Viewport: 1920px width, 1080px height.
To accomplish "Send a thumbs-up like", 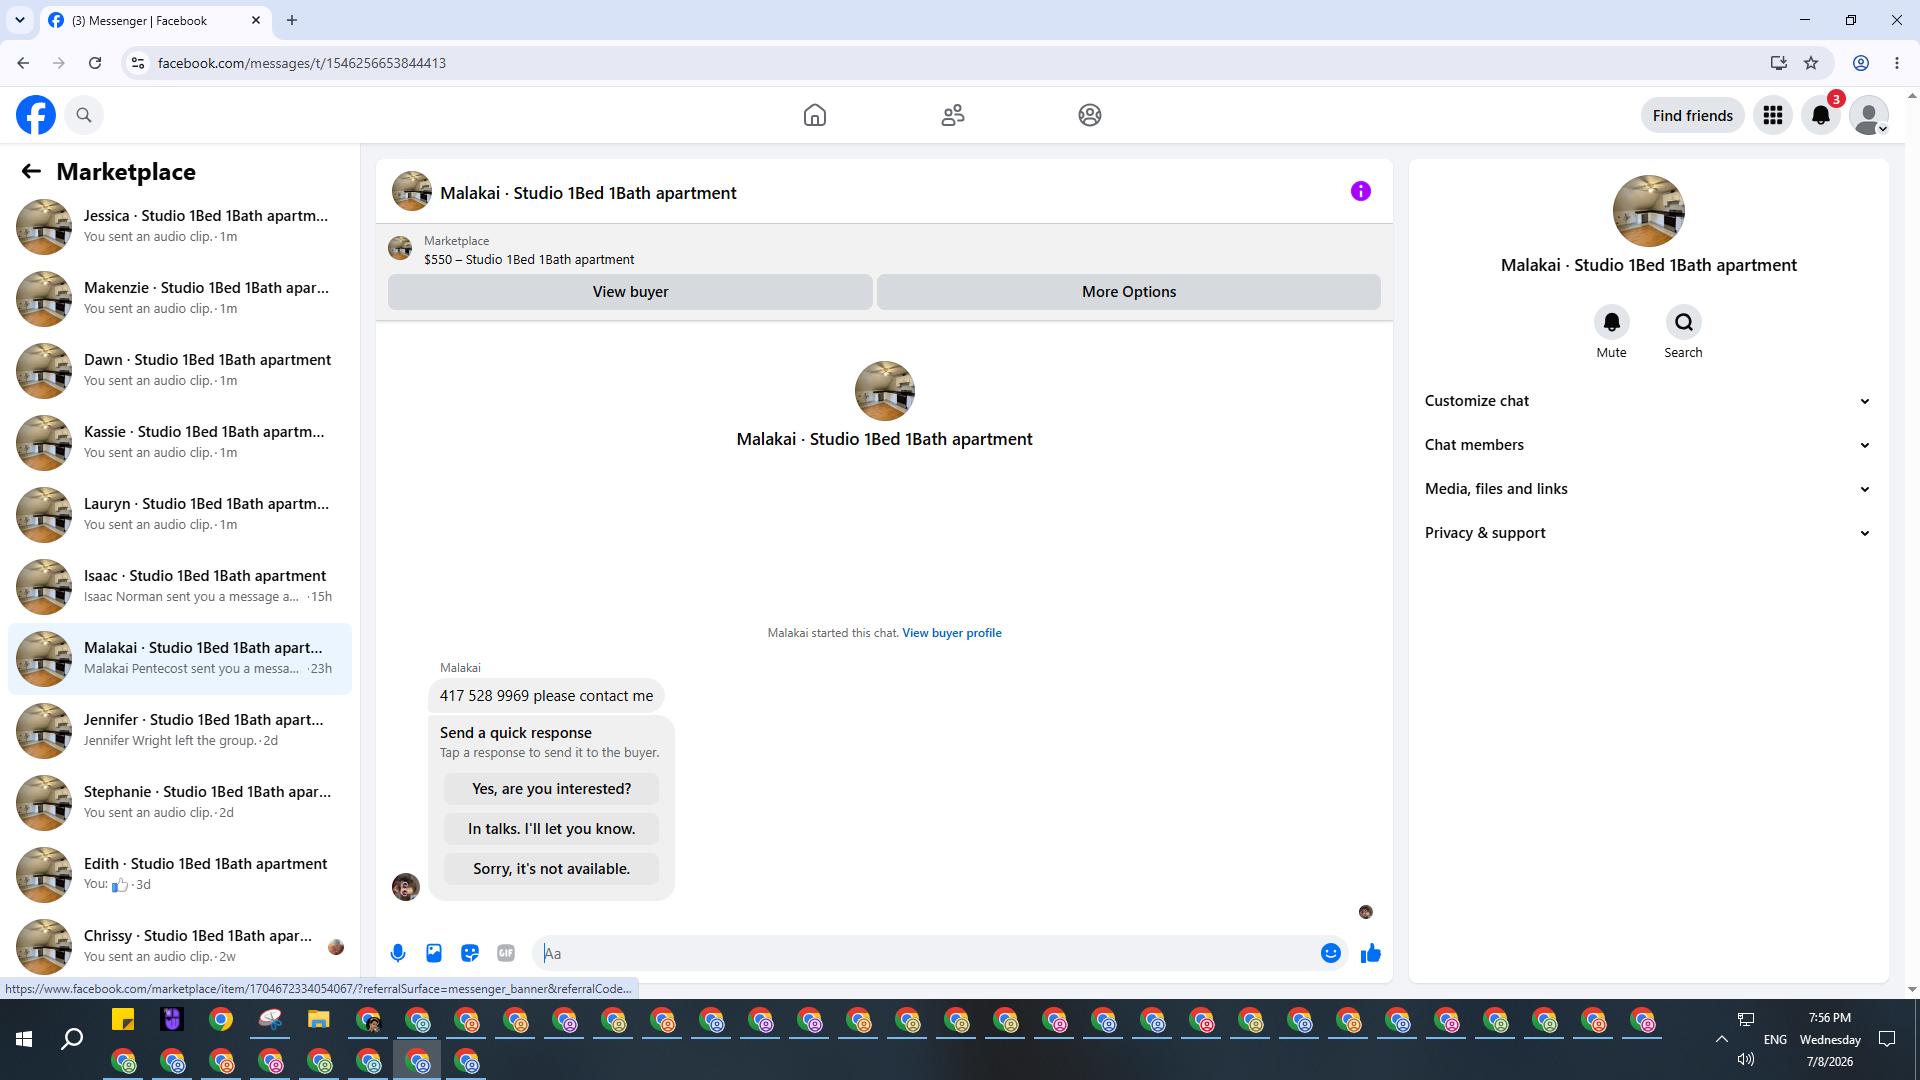I will pos(1371,953).
